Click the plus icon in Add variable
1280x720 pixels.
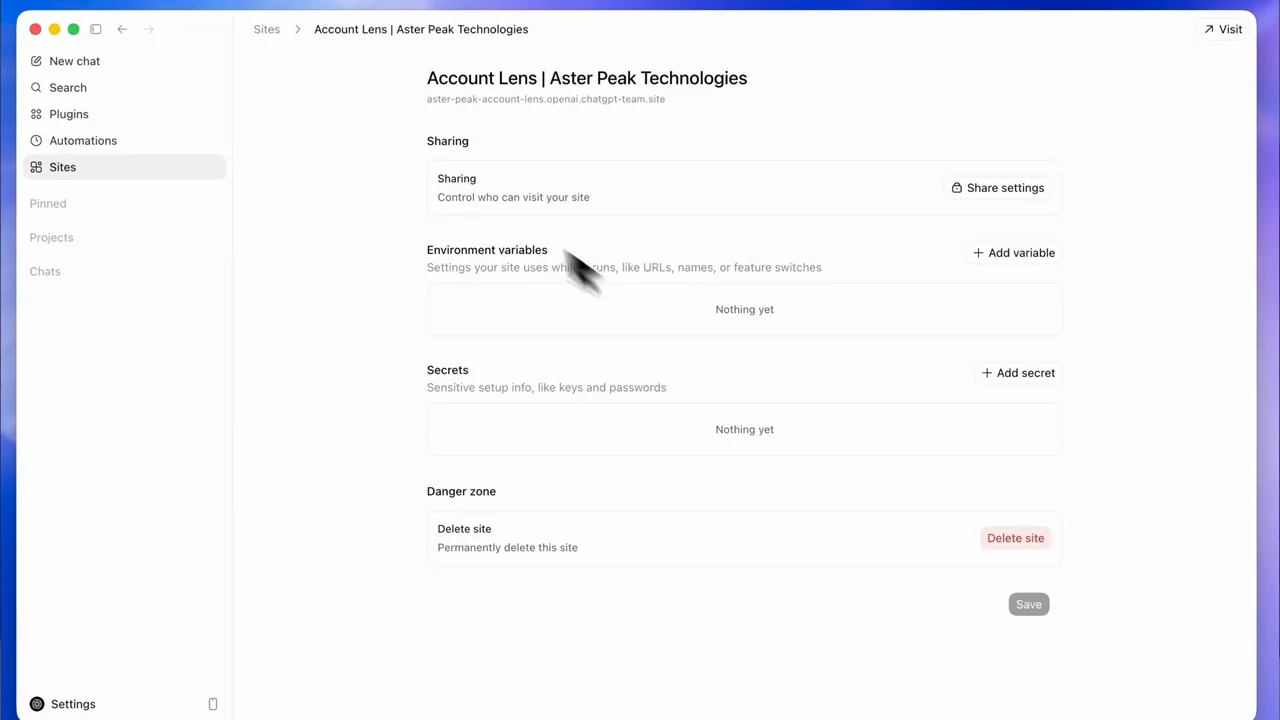(978, 253)
